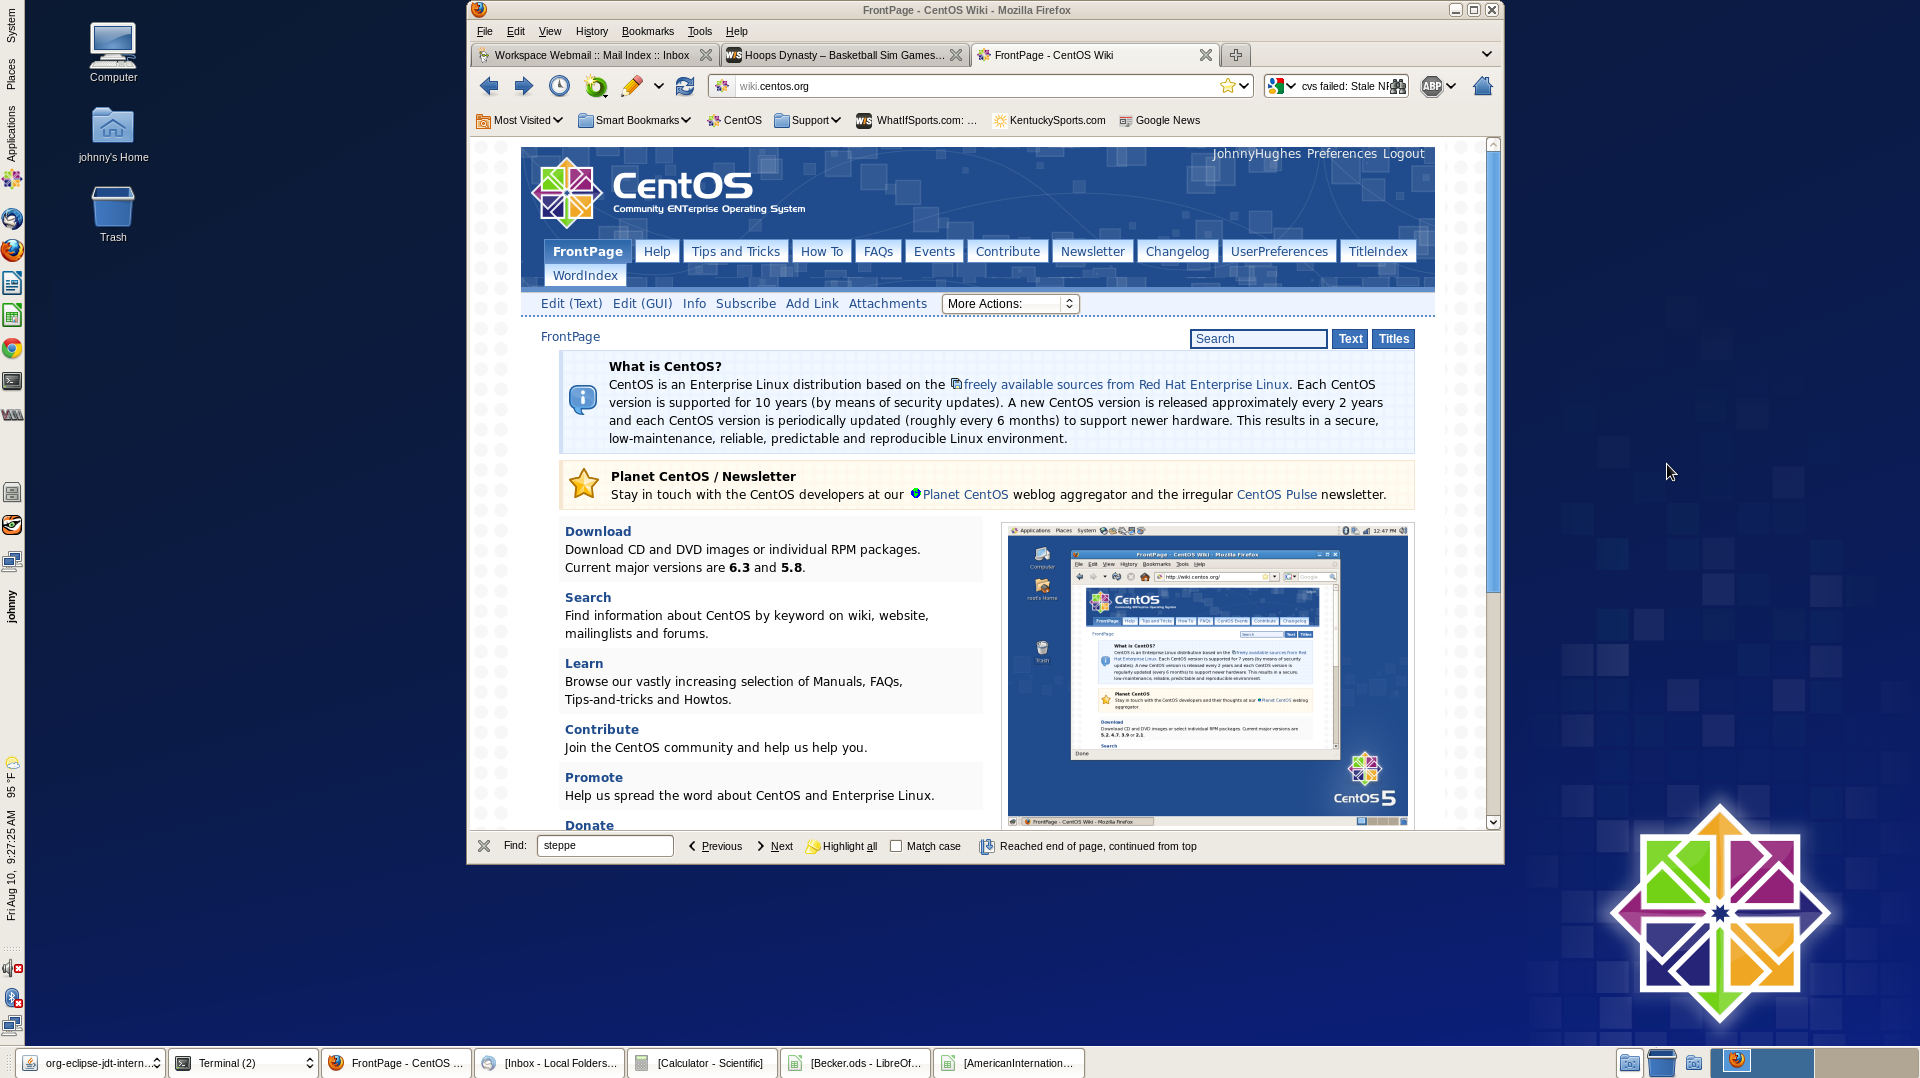Close the Hoops Dynasty tab
This screenshot has width=1920, height=1078.
[956, 55]
